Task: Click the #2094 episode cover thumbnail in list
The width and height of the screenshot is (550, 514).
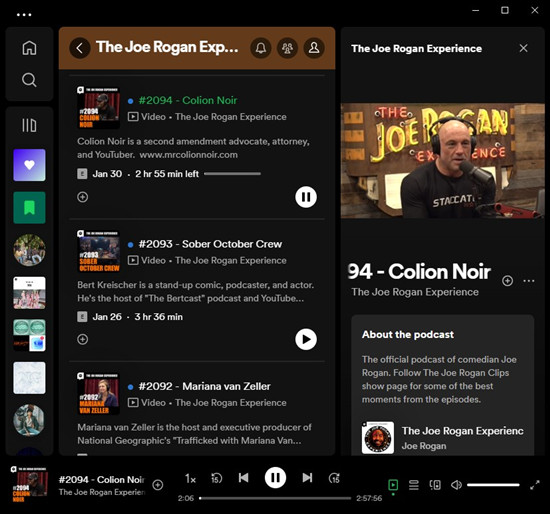Action: tap(98, 108)
